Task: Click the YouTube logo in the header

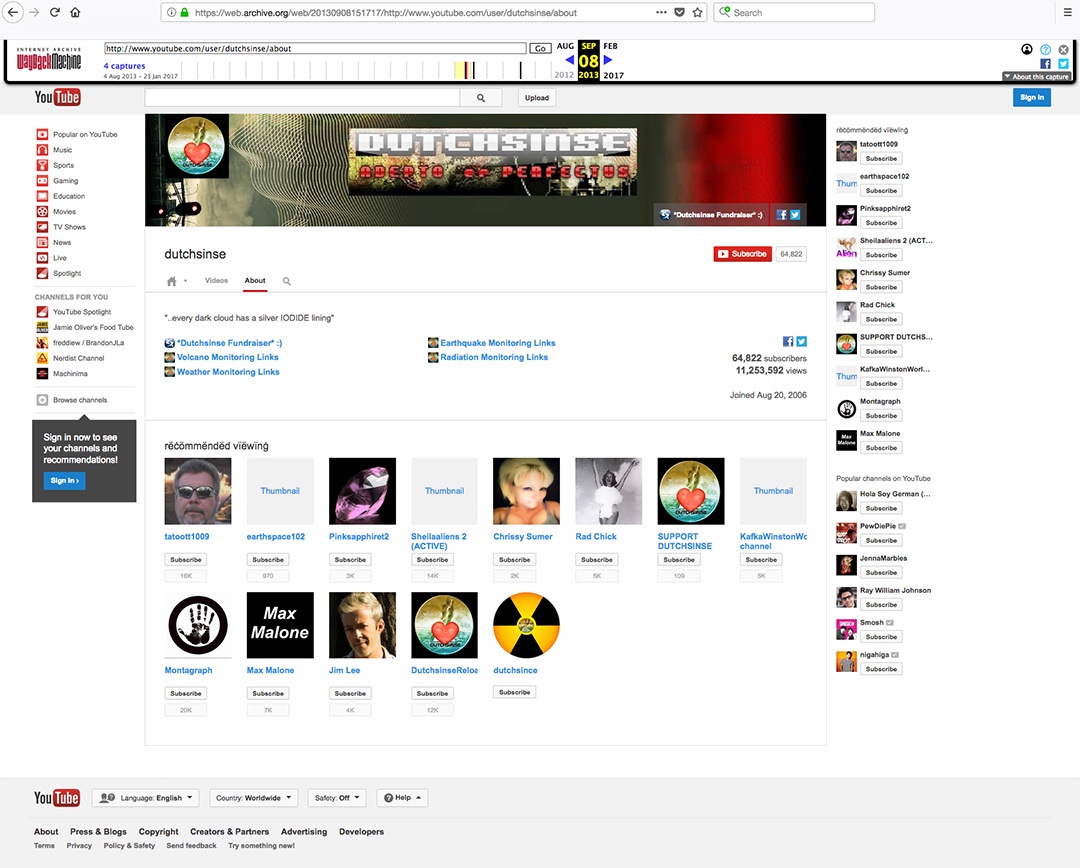Action: click(x=57, y=97)
